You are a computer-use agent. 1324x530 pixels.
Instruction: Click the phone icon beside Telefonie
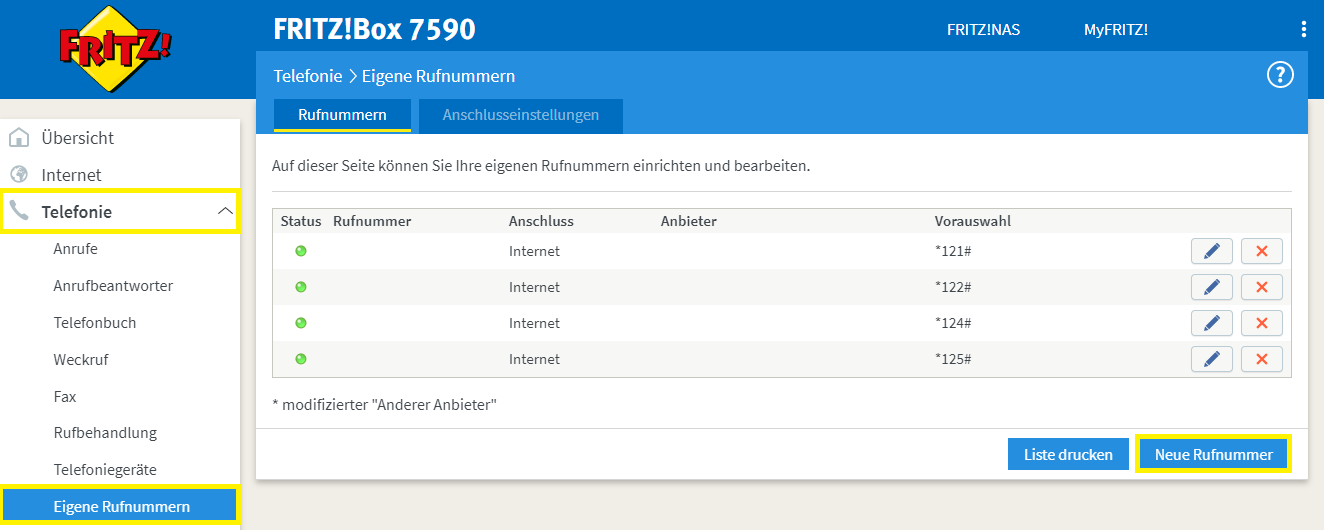coord(18,211)
